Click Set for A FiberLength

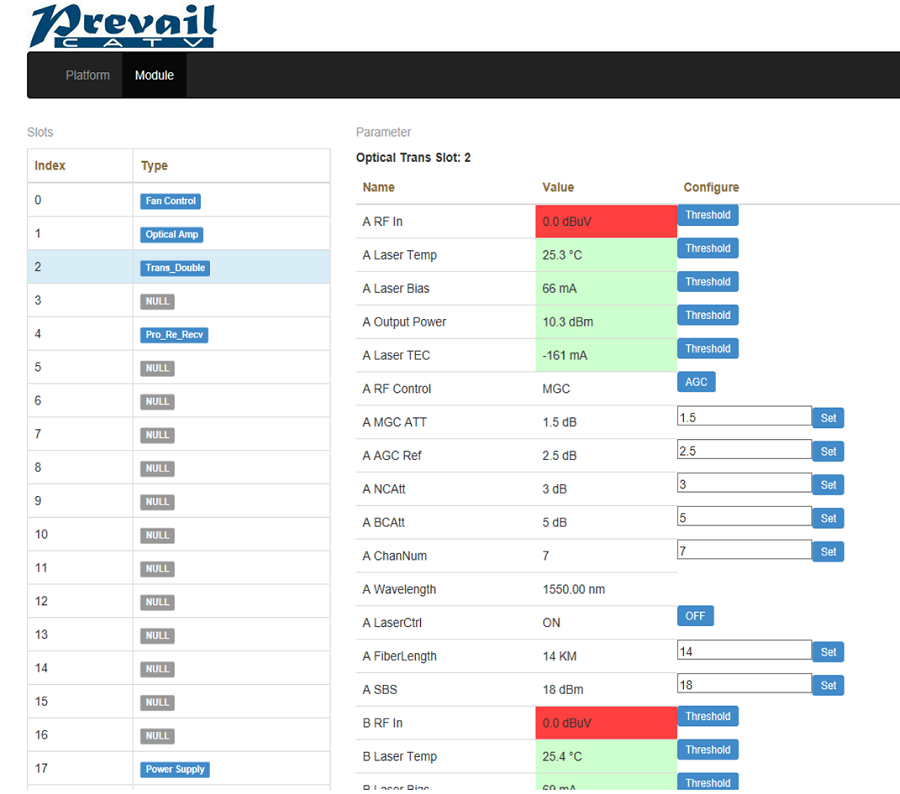pos(828,652)
